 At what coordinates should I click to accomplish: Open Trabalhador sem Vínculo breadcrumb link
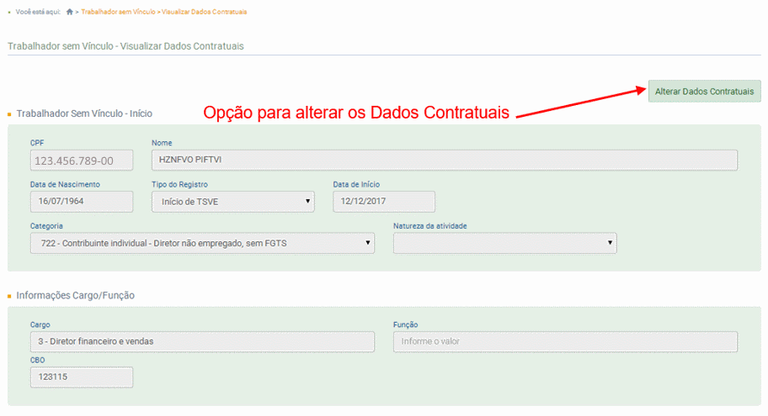point(118,12)
